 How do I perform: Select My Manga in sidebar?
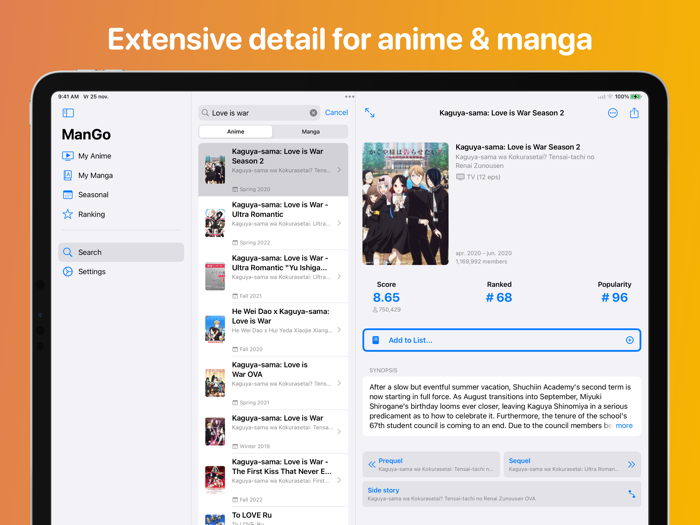(x=121, y=175)
